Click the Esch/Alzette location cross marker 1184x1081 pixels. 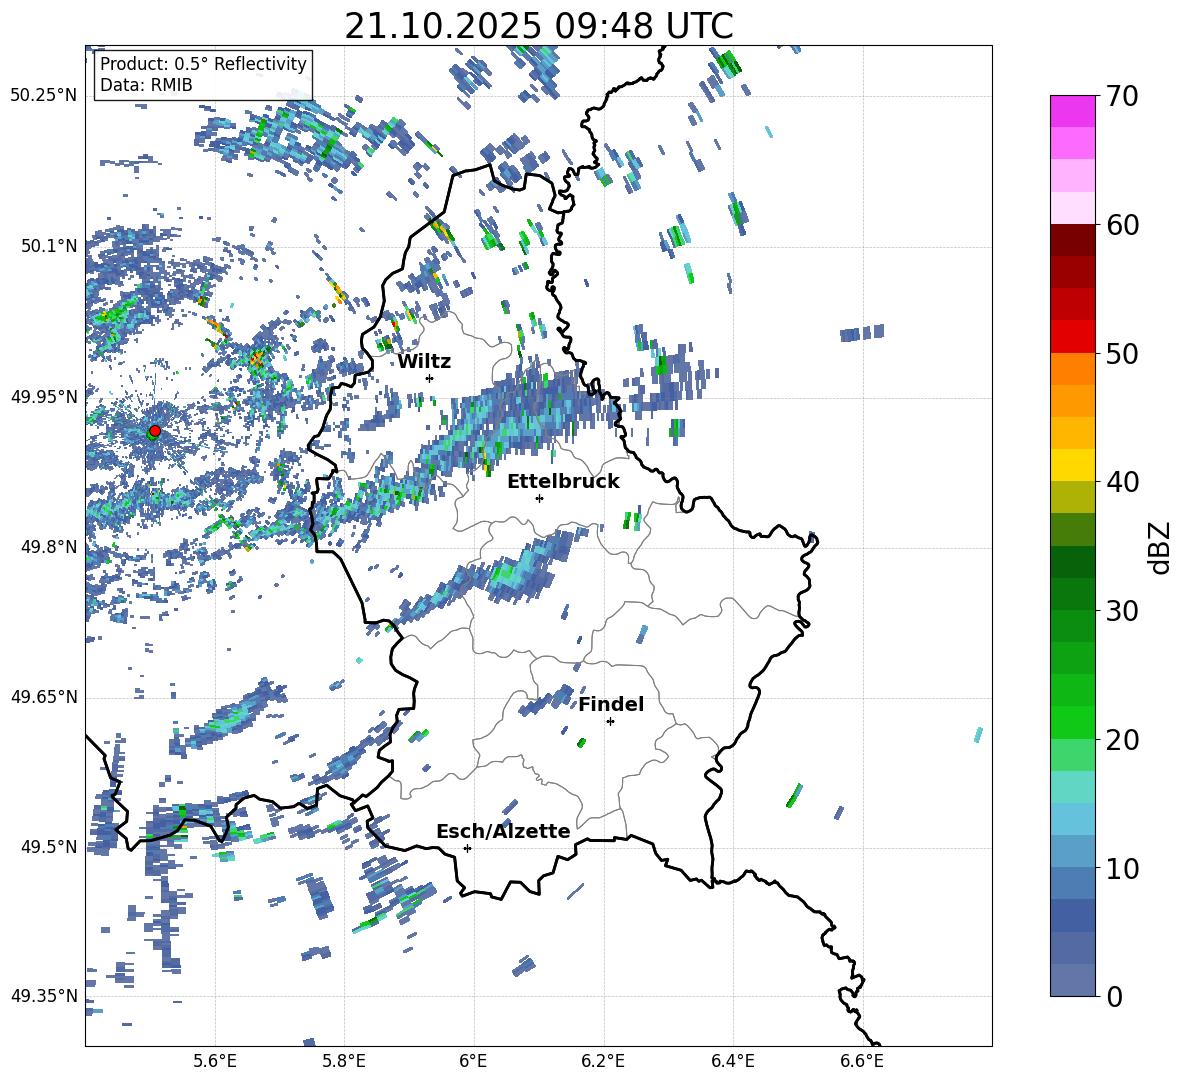[x=467, y=848]
